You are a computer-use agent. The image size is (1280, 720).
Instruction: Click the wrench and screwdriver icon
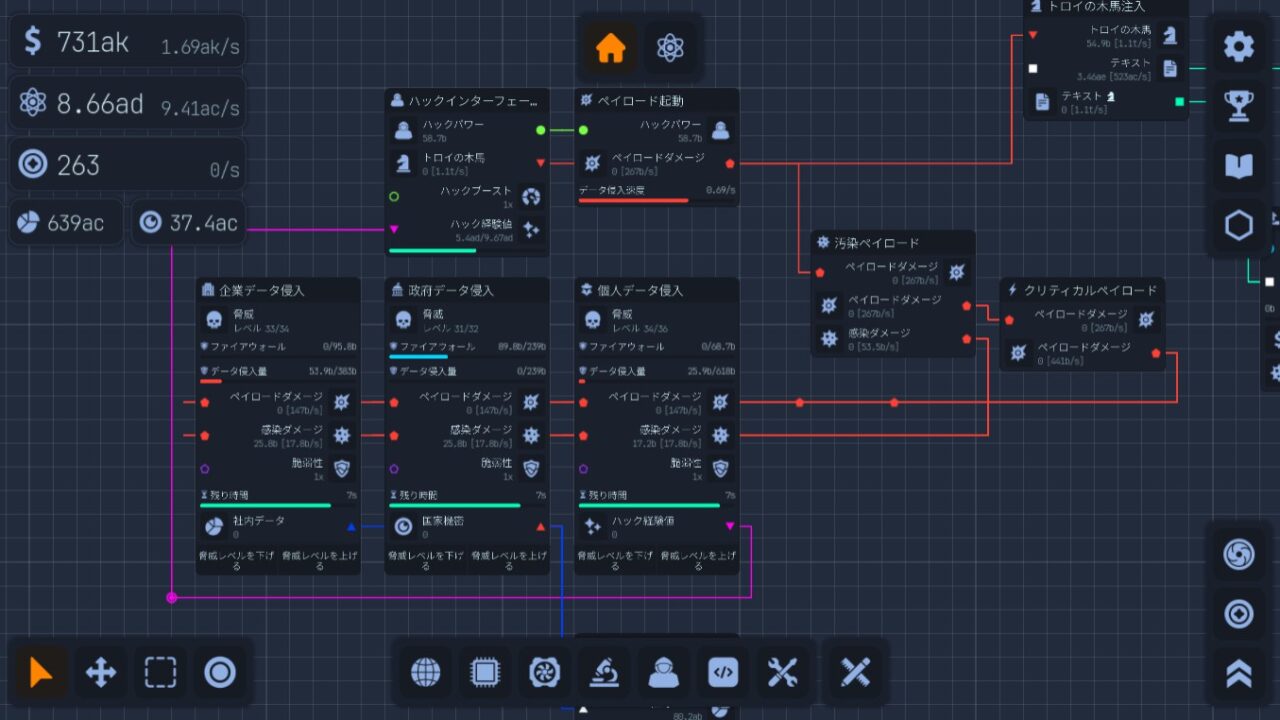[x=782, y=673]
